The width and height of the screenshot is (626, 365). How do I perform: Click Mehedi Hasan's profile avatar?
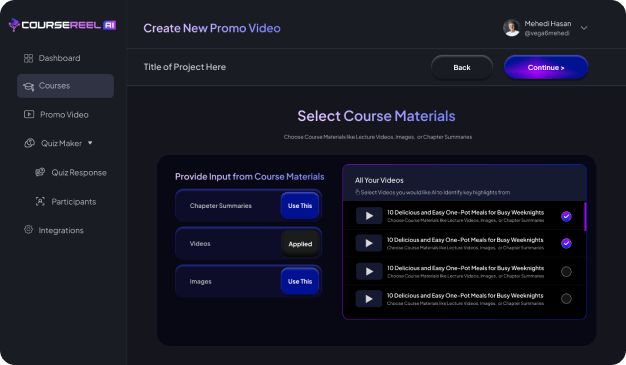pyautogui.click(x=511, y=28)
